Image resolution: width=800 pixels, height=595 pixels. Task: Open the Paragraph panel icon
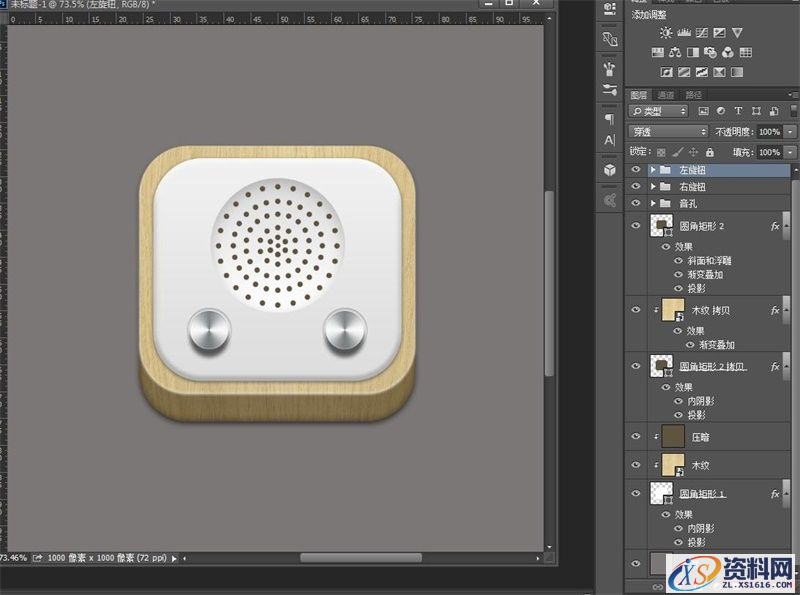(x=609, y=119)
